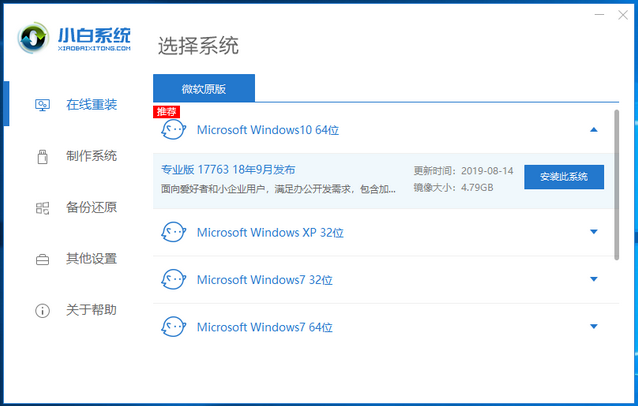Image resolution: width=638 pixels, height=406 pixels.
Task: Open the 在线重装 menu item
Action: 92,105
